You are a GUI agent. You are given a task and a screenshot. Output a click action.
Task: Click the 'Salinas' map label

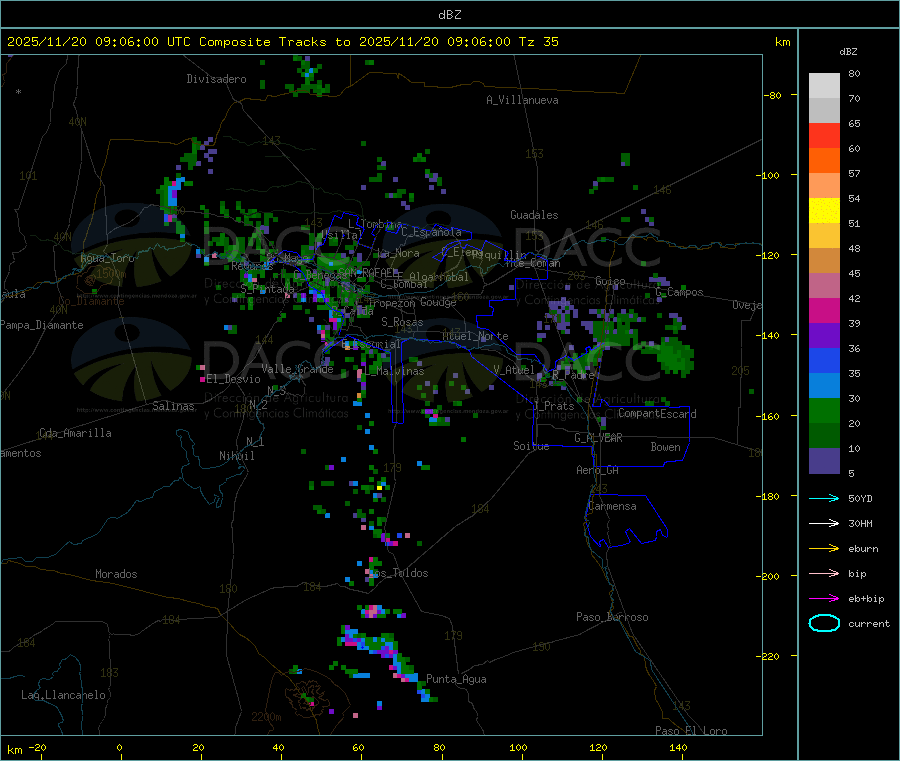tap(173, 406)
